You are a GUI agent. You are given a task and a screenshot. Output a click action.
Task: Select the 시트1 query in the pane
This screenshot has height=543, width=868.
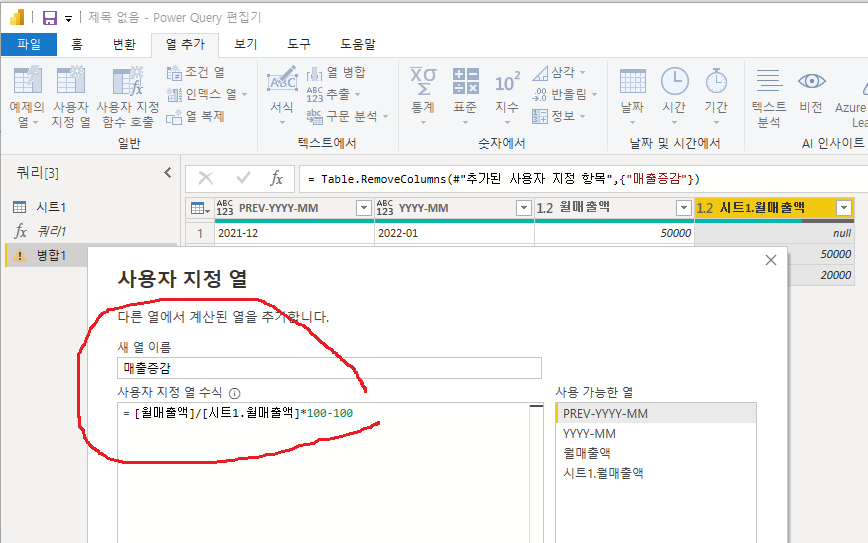50,207
